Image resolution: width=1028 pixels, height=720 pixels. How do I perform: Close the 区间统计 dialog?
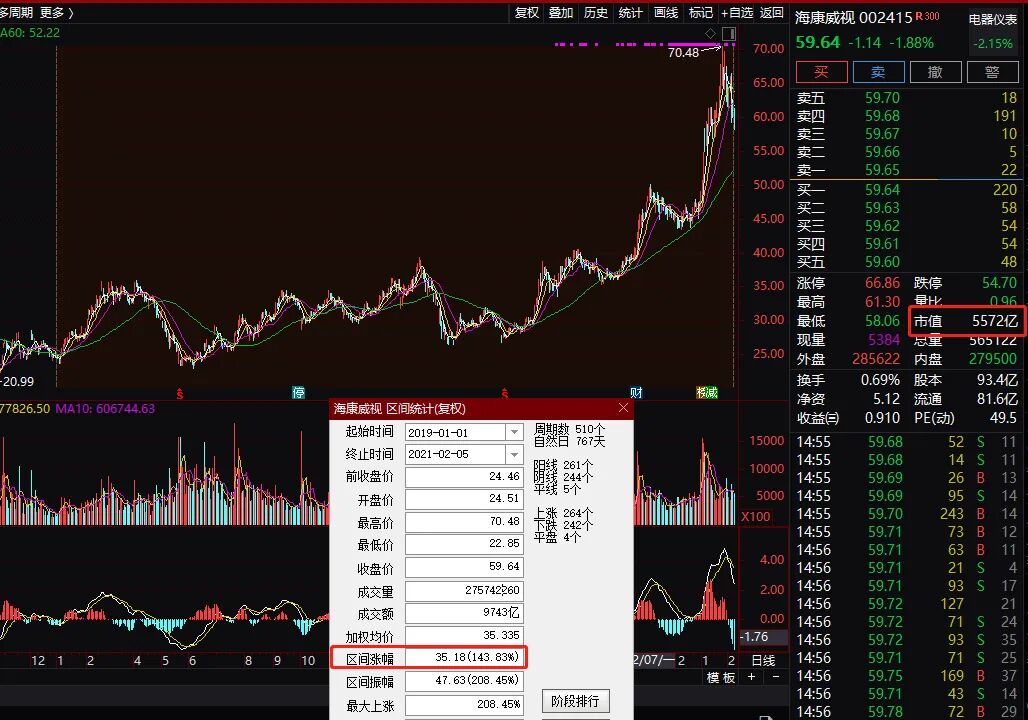click(x=623, y=408)
